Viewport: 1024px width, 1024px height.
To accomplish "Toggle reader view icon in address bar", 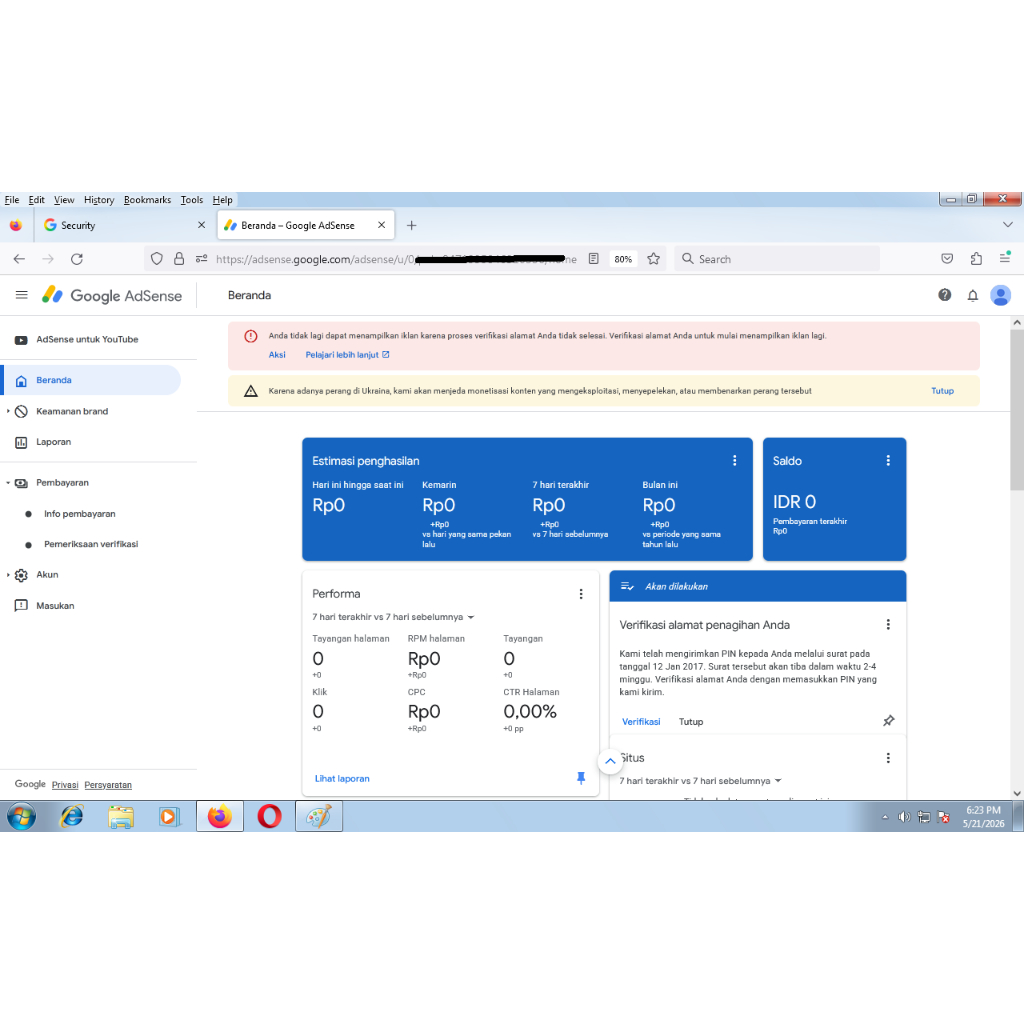I will tap(593, 259).
